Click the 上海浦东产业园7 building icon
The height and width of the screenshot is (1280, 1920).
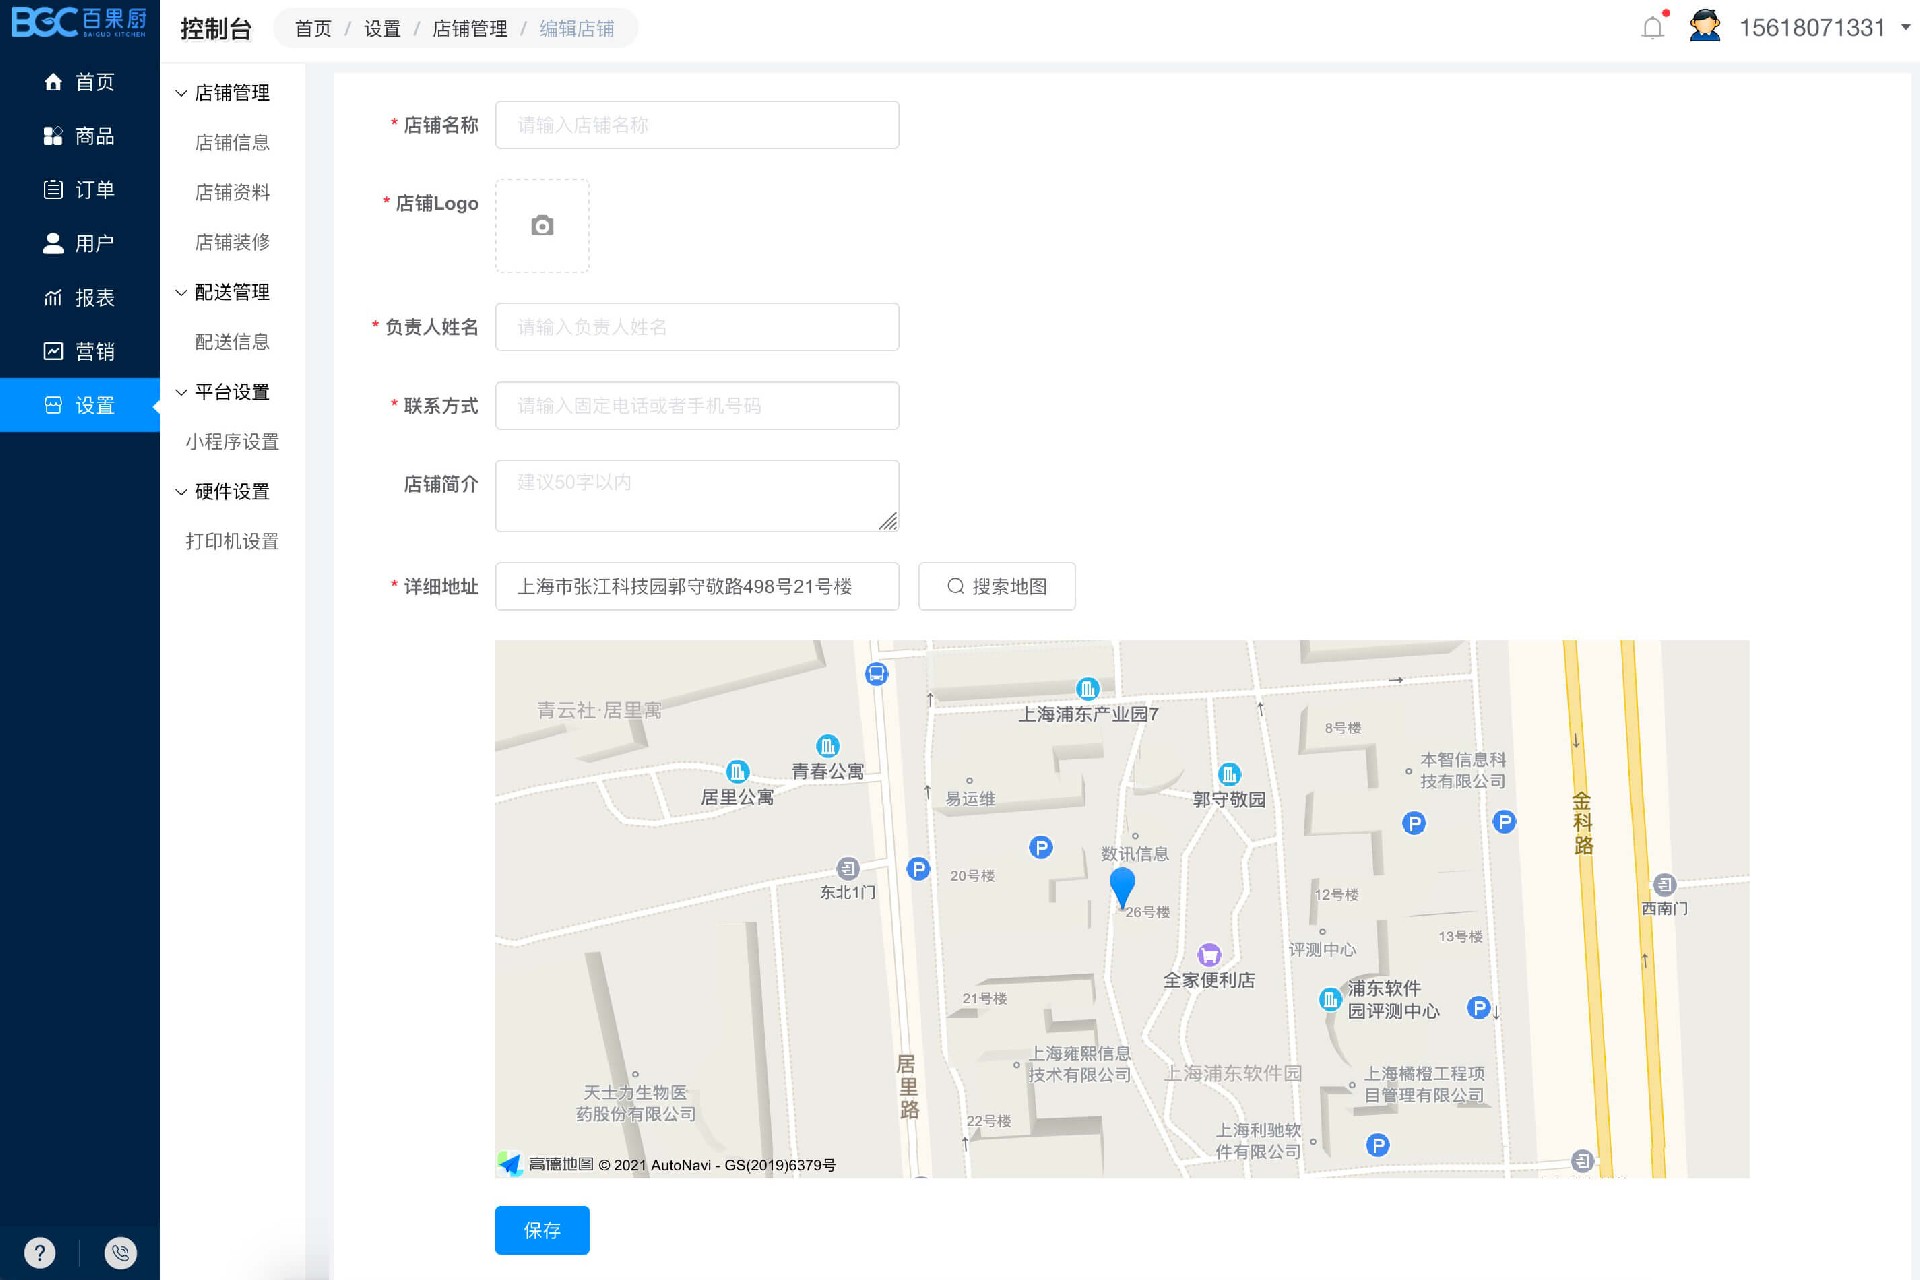(x=1087, y=688)
